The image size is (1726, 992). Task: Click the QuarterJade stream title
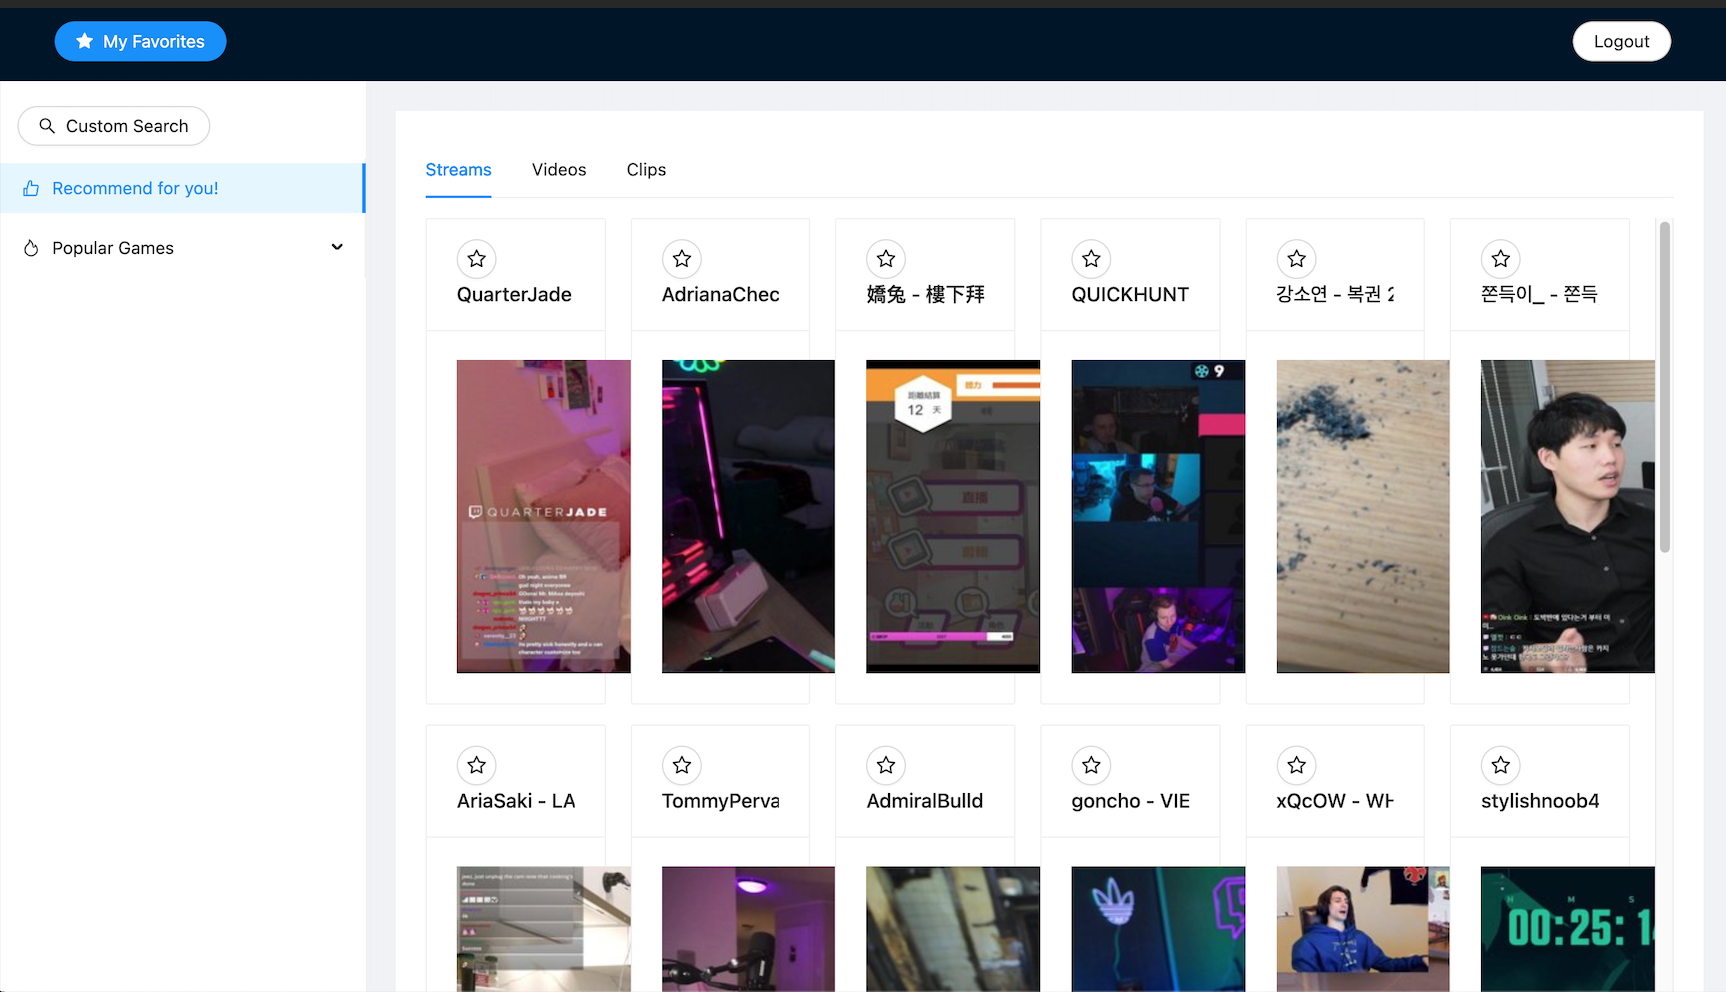[514, 295]
